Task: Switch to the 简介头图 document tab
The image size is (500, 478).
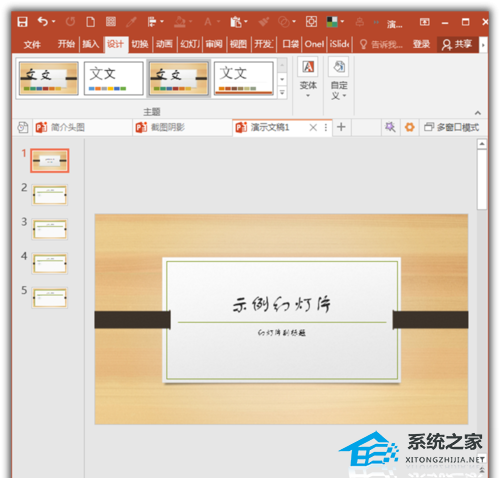Action: click(x=82, y=127)
